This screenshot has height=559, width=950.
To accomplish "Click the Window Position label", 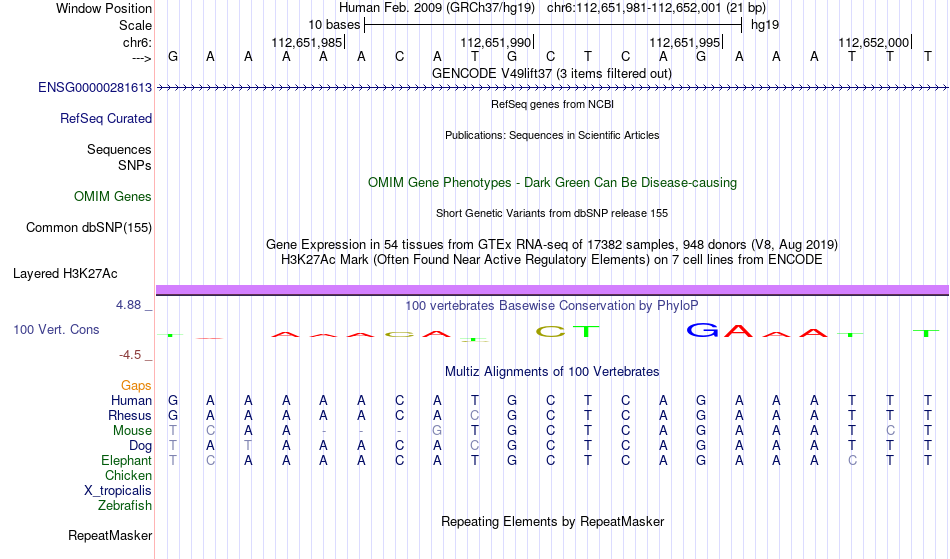I will click(x=104, y=8).
